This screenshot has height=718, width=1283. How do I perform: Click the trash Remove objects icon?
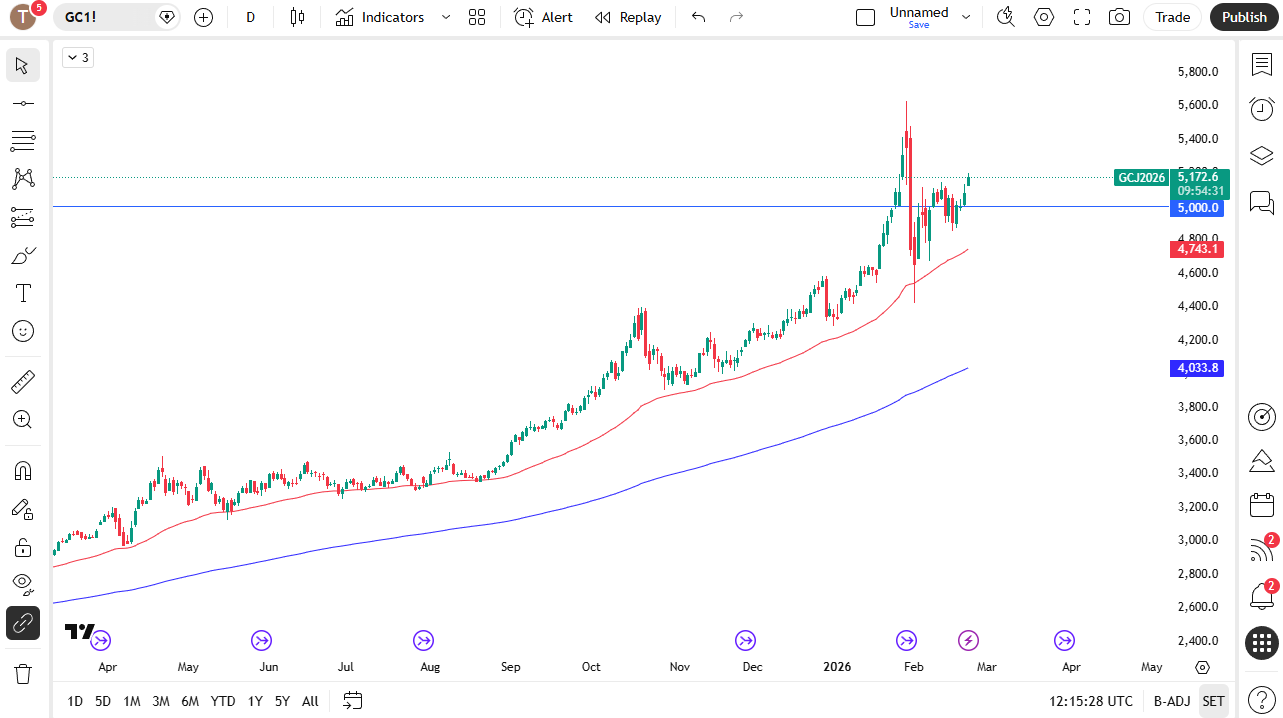pyautogui.click(x=22, y=673)
